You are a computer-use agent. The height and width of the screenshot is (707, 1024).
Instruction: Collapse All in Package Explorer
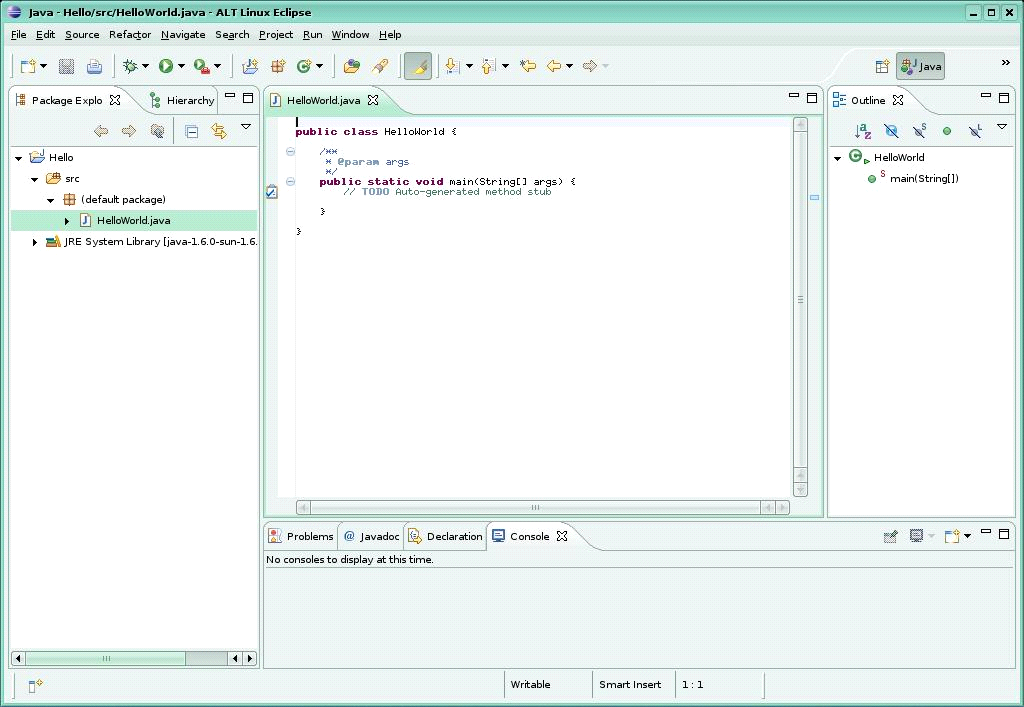pos(191,132)
